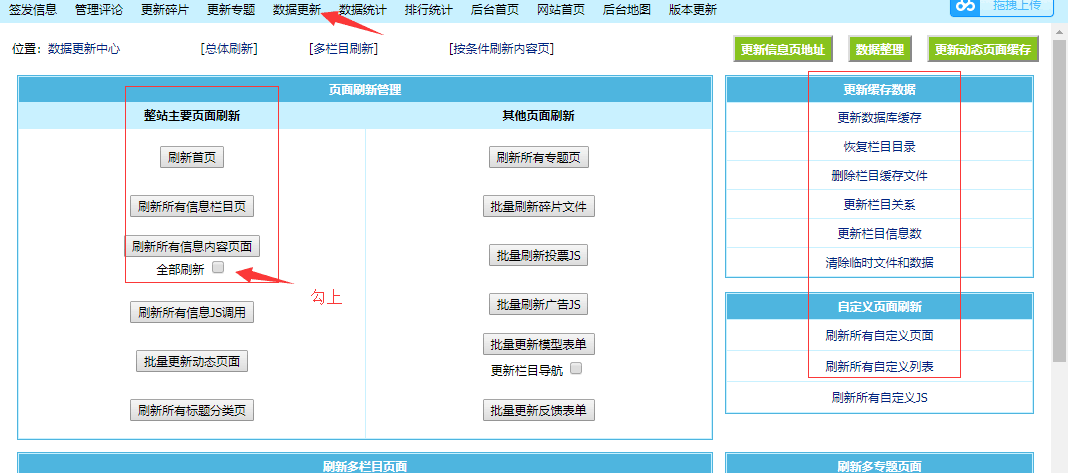The image size is (1068, 473).
Task: Click the green 数据整理 button
Action: 879,50
